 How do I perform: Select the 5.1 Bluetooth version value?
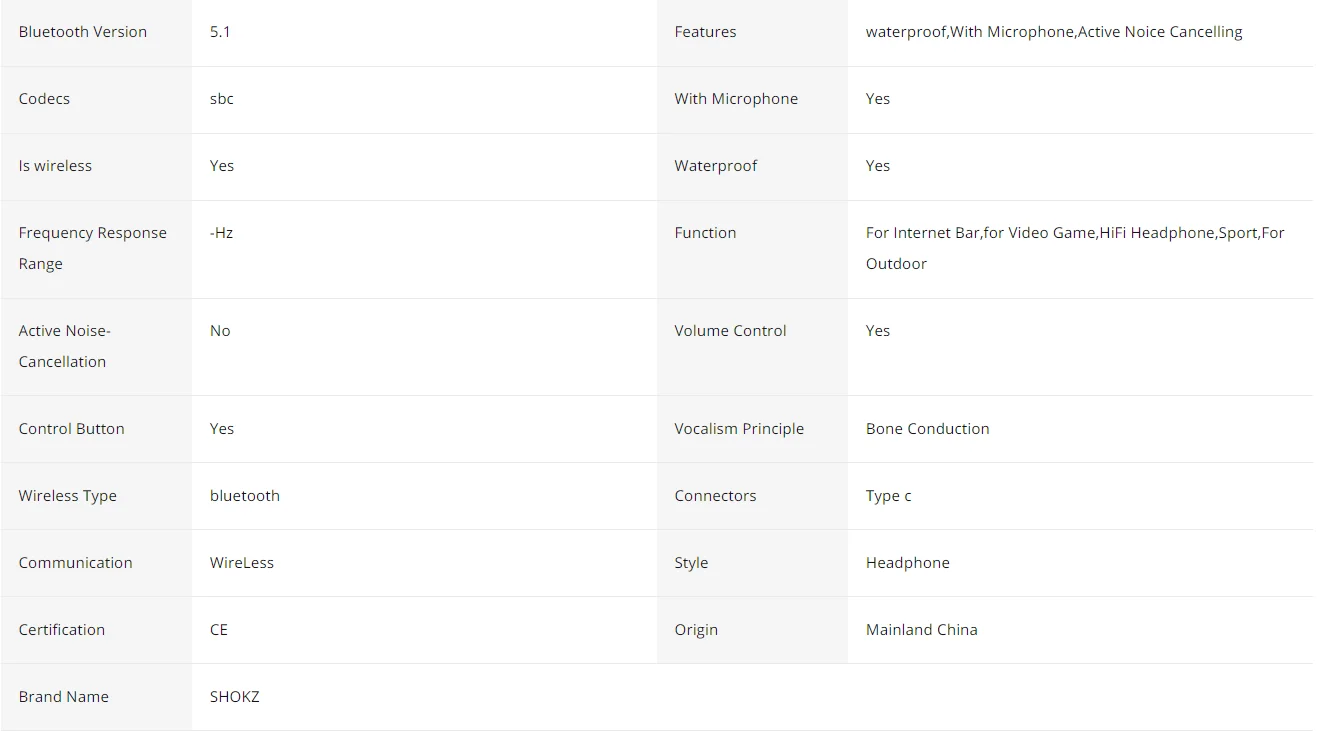(220, 32)
